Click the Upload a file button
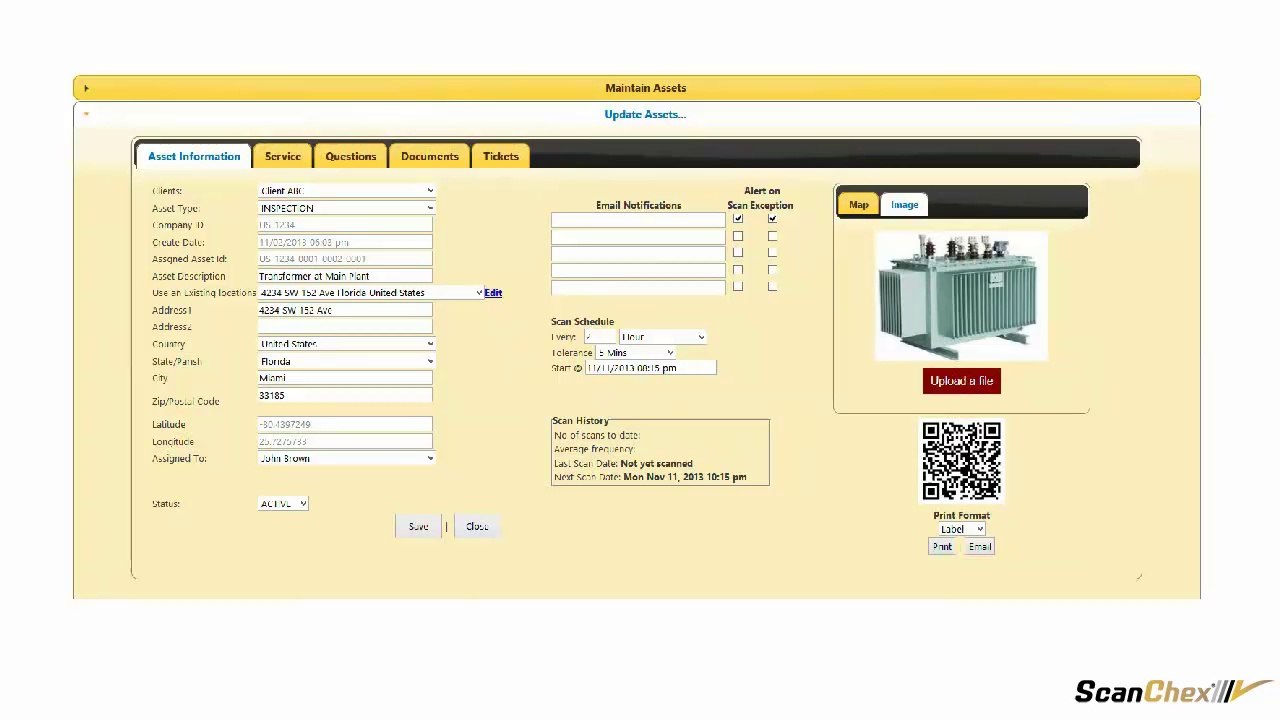 coord(961,381)
